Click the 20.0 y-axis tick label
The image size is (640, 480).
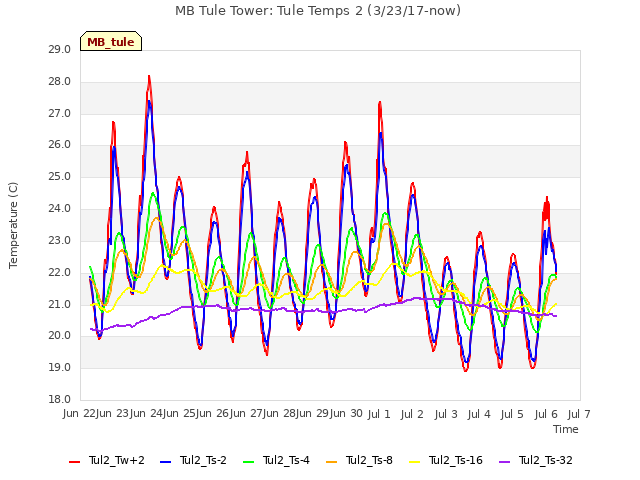click(x=60, y=336)
